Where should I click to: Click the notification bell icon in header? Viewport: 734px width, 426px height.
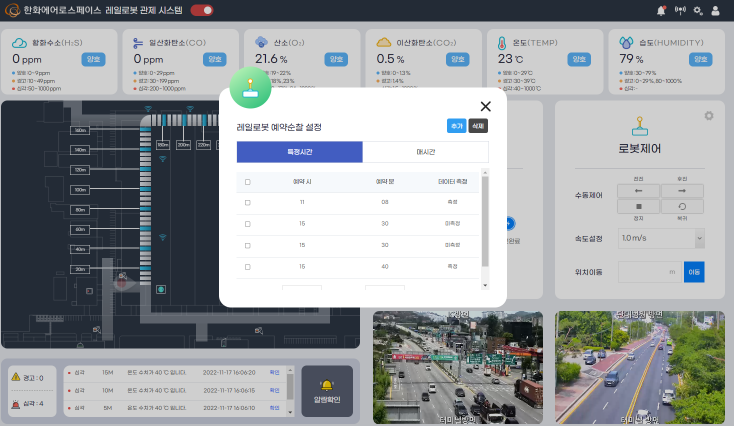(x=661, y=10)
